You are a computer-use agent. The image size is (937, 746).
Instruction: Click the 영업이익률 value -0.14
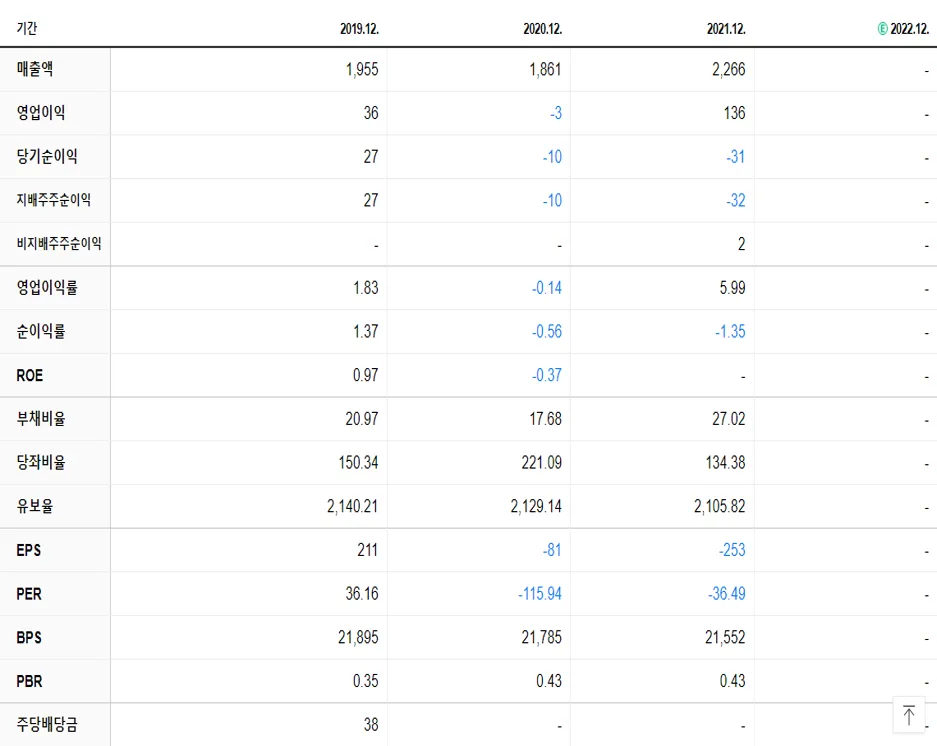click(547, 288)
